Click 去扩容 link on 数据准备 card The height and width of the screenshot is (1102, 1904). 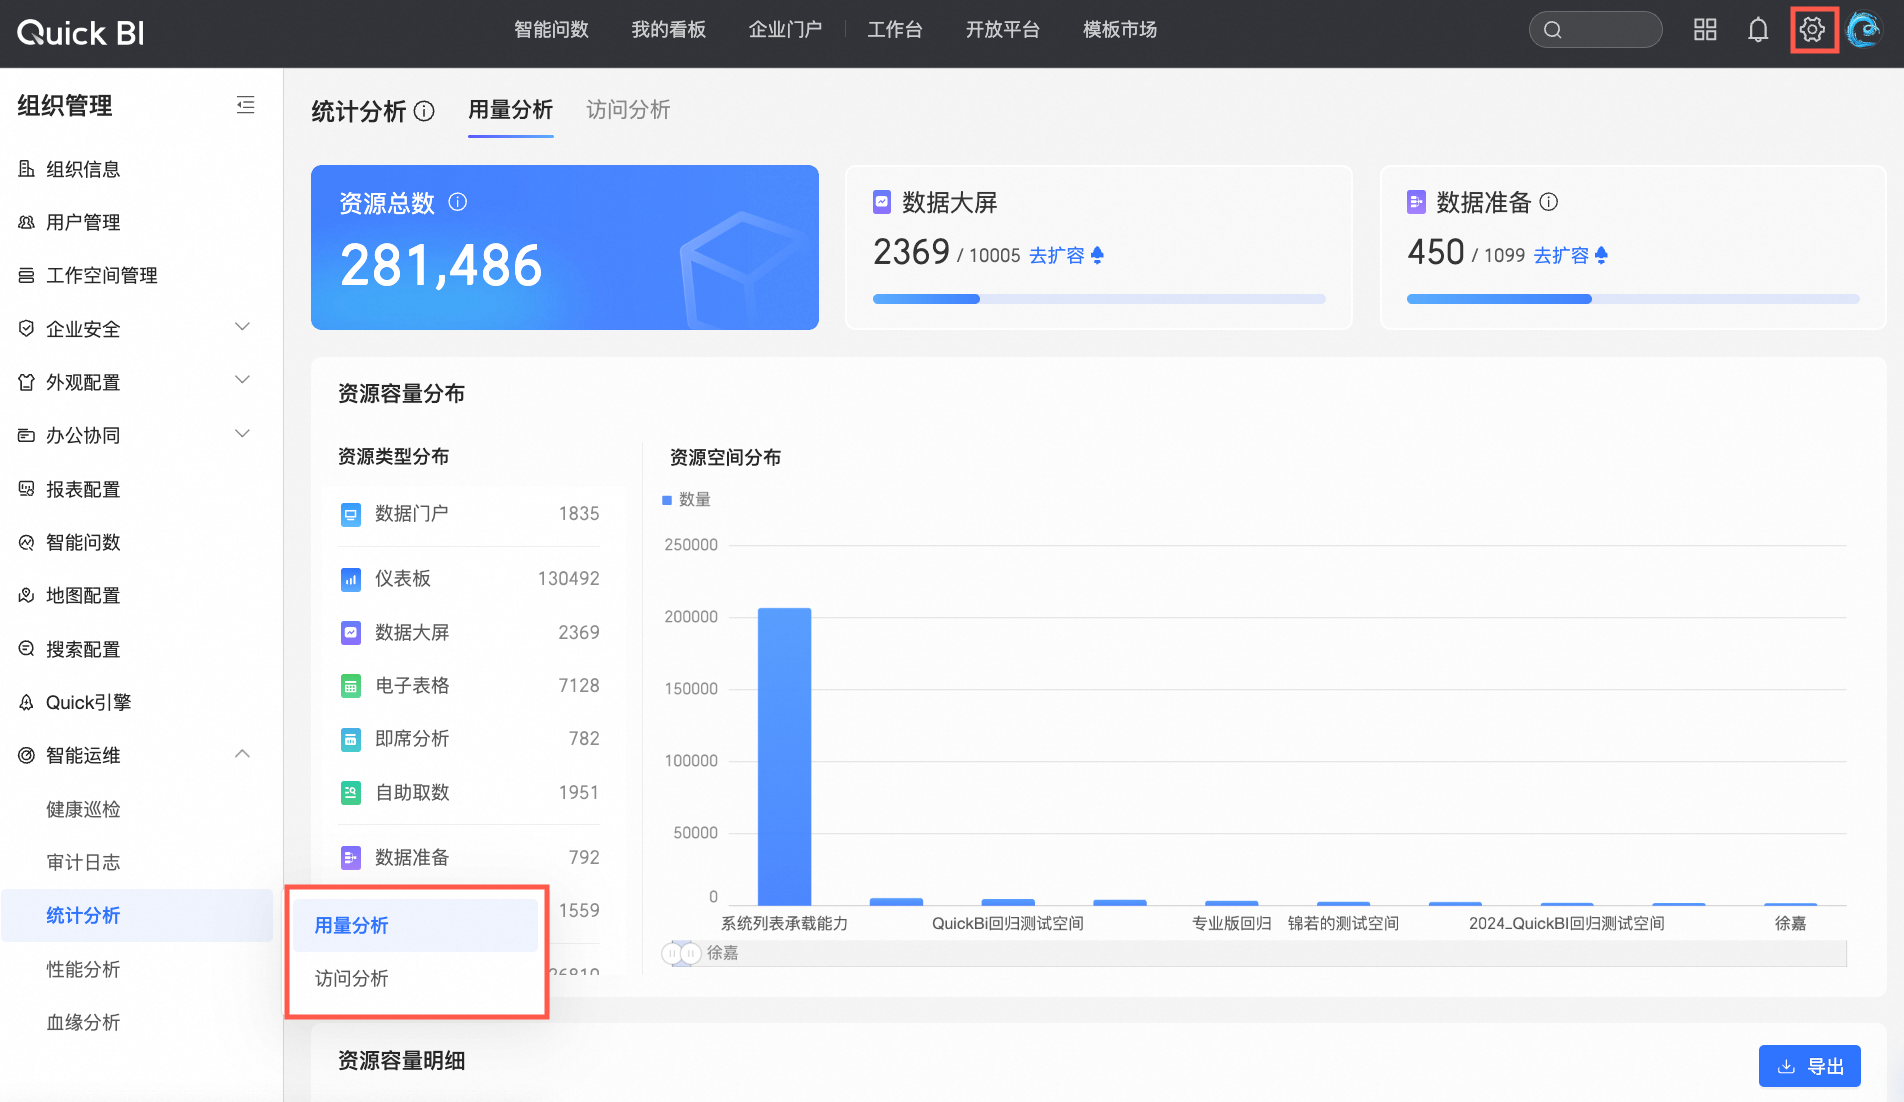[x=1570, y=255]
